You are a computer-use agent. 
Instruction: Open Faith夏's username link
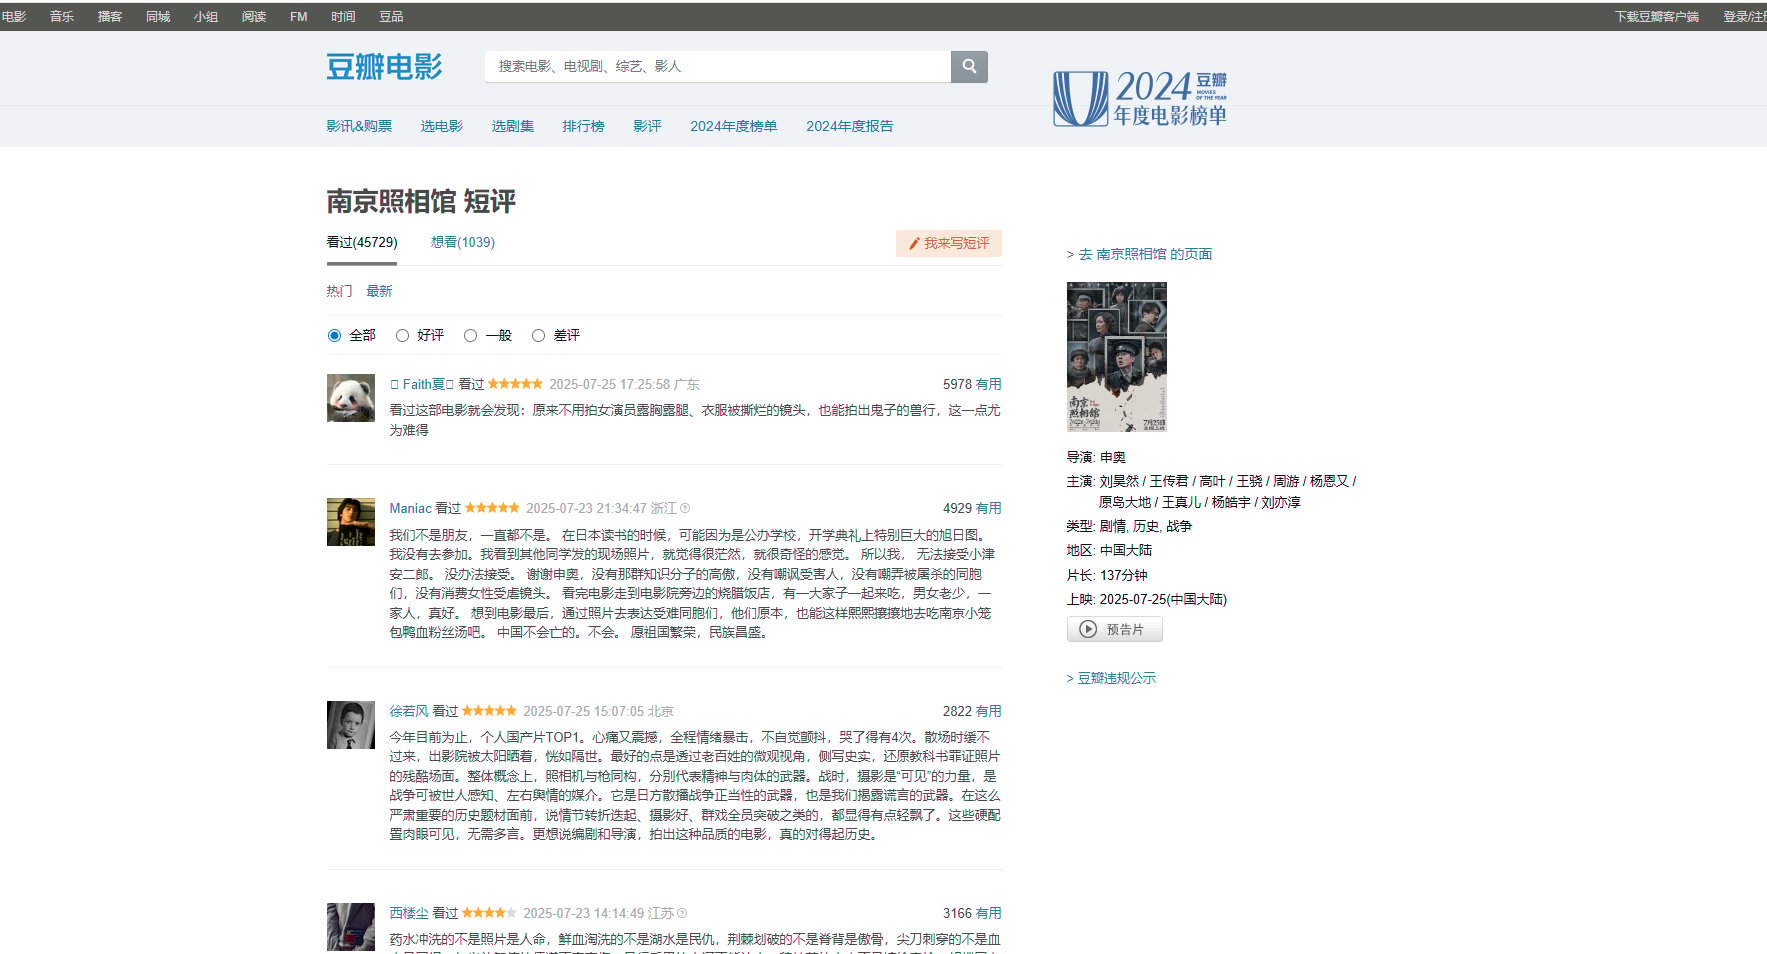click(422, 384)
